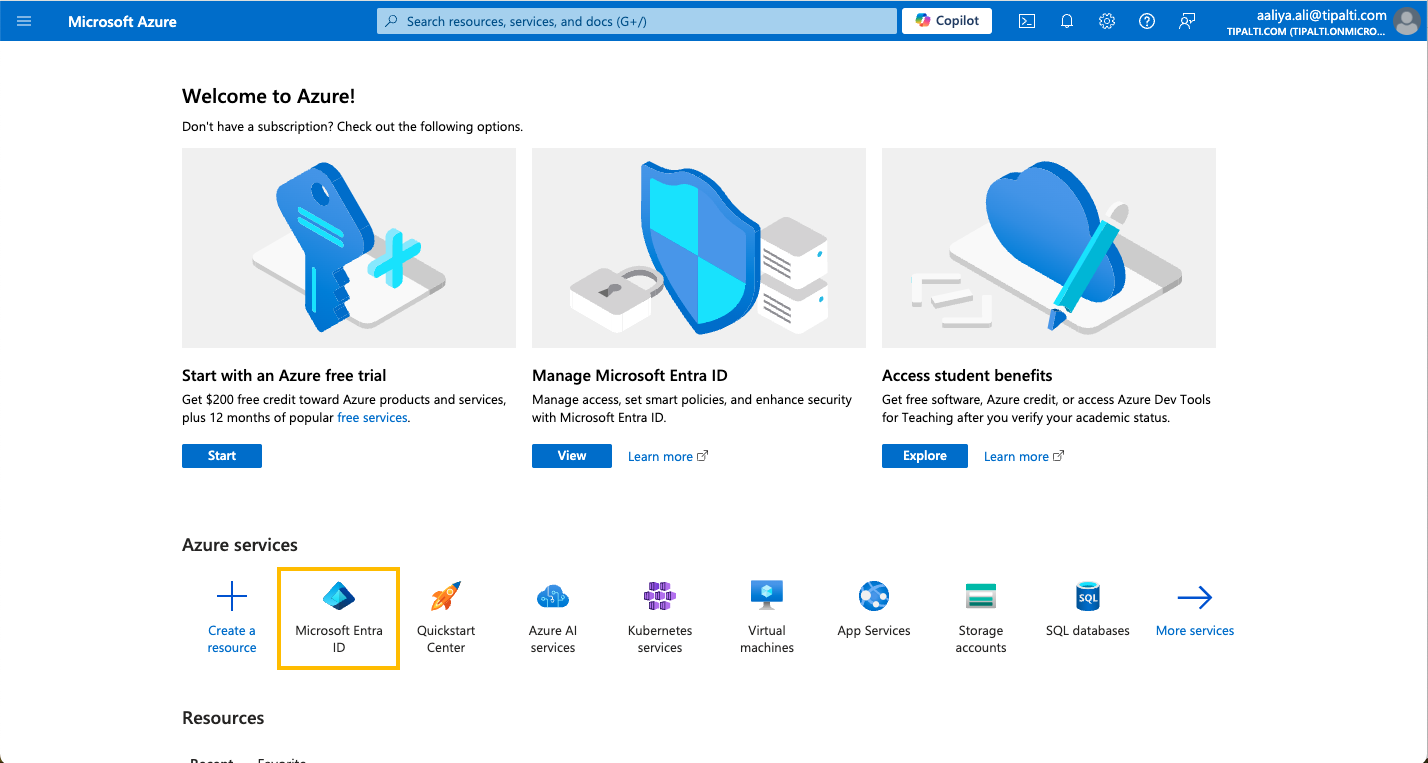
Task: Click the search resources input field
Action: point(636,20)
